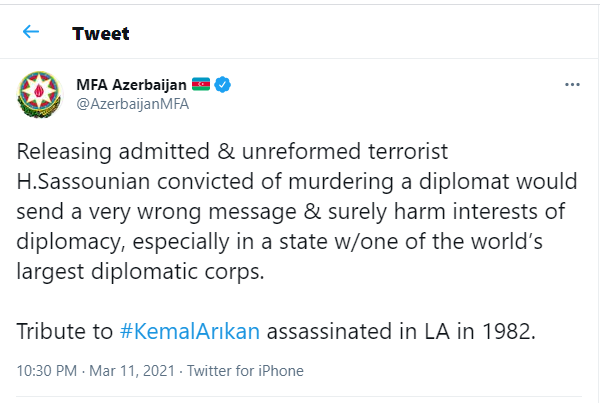
Task: Open the MFA Azerbaijan display name
Action: click(131, 85)
